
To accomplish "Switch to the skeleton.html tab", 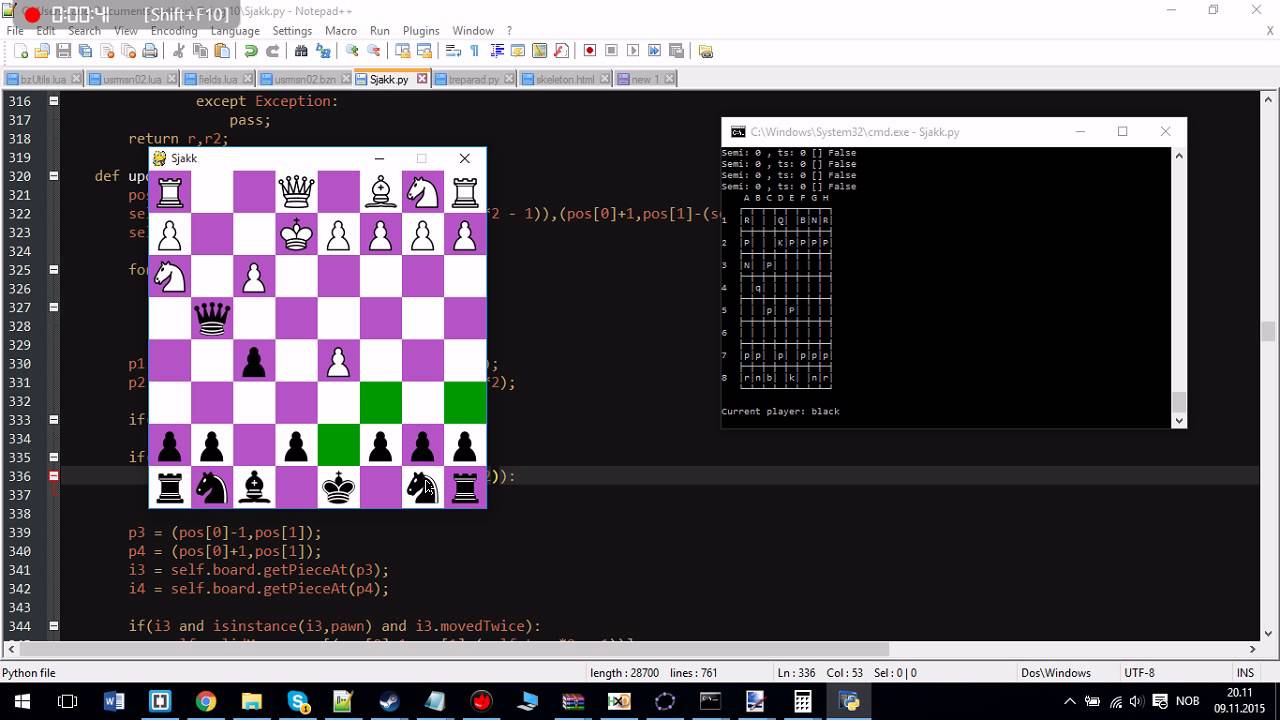I will (x=564, y=79).
